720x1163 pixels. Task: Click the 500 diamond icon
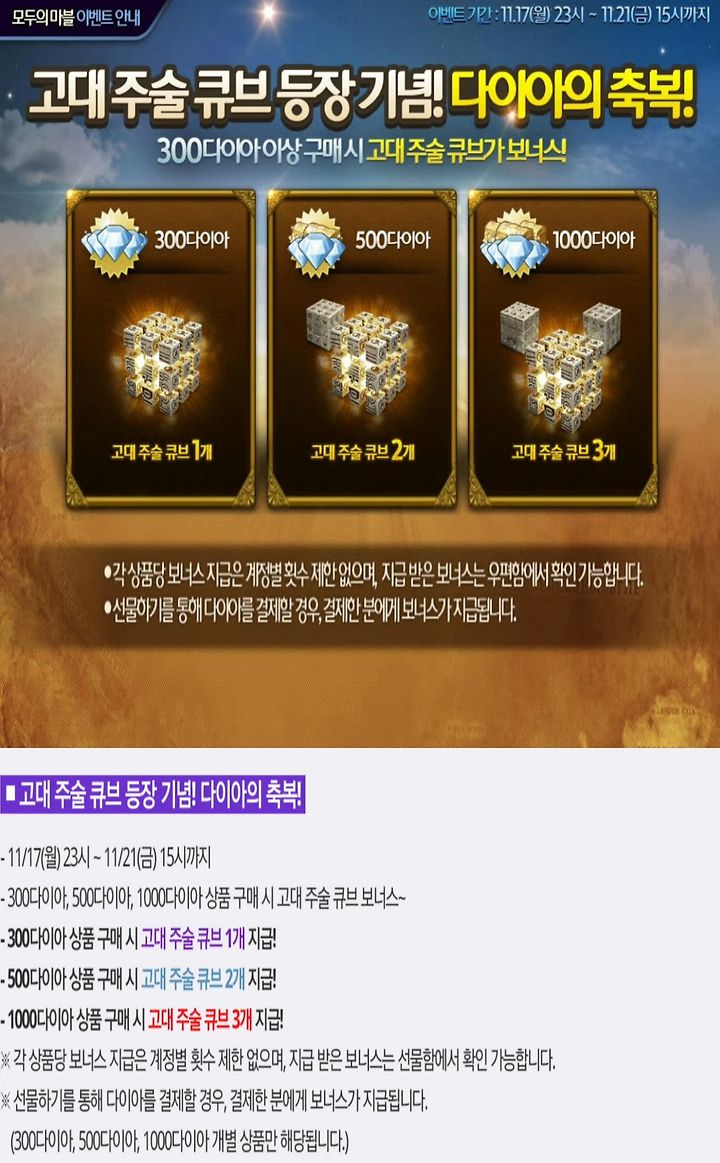pos(316,242)
